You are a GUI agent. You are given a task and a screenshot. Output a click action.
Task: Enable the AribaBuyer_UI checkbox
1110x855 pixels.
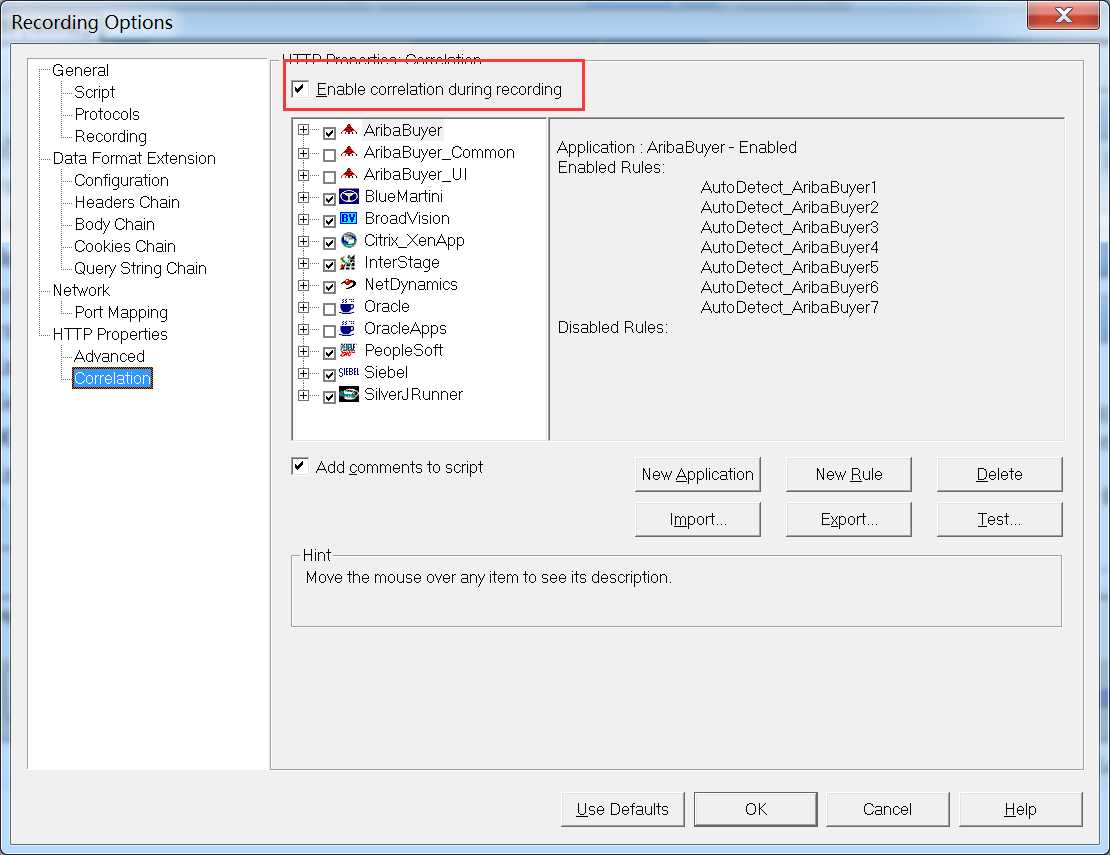click(x=329, y=177)
